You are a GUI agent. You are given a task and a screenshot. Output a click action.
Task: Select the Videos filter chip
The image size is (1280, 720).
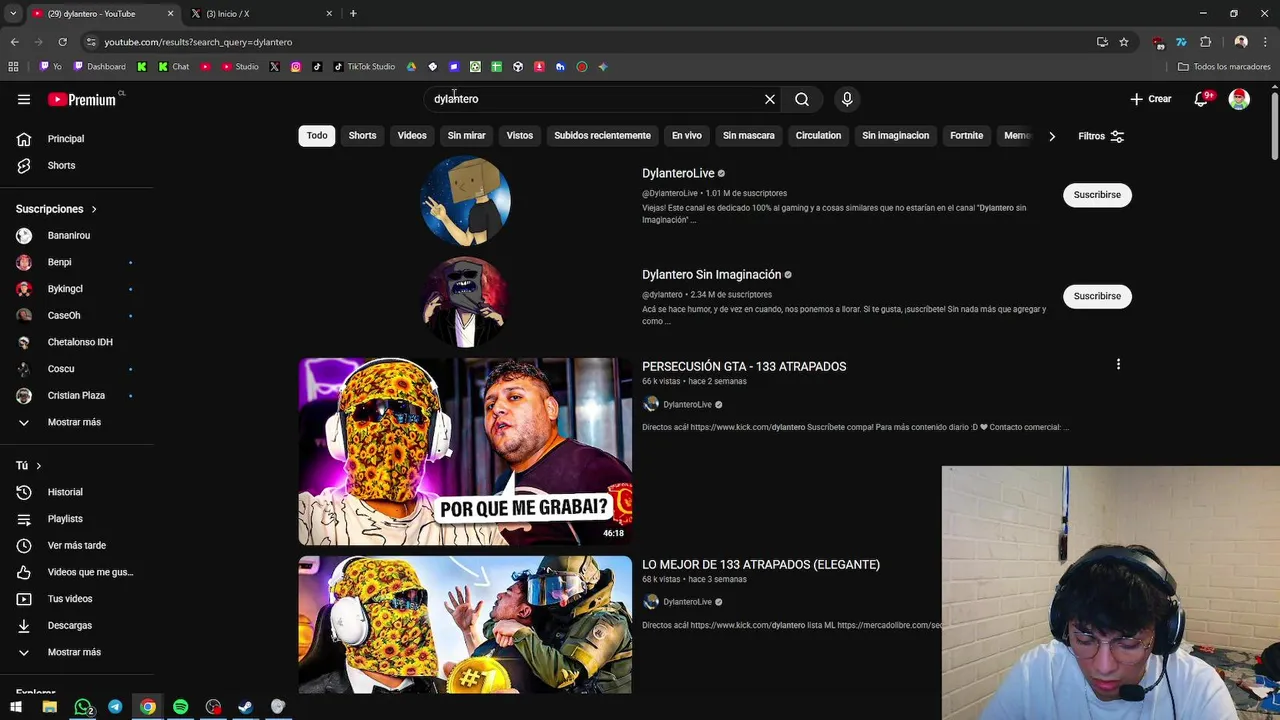coord(412,136)
